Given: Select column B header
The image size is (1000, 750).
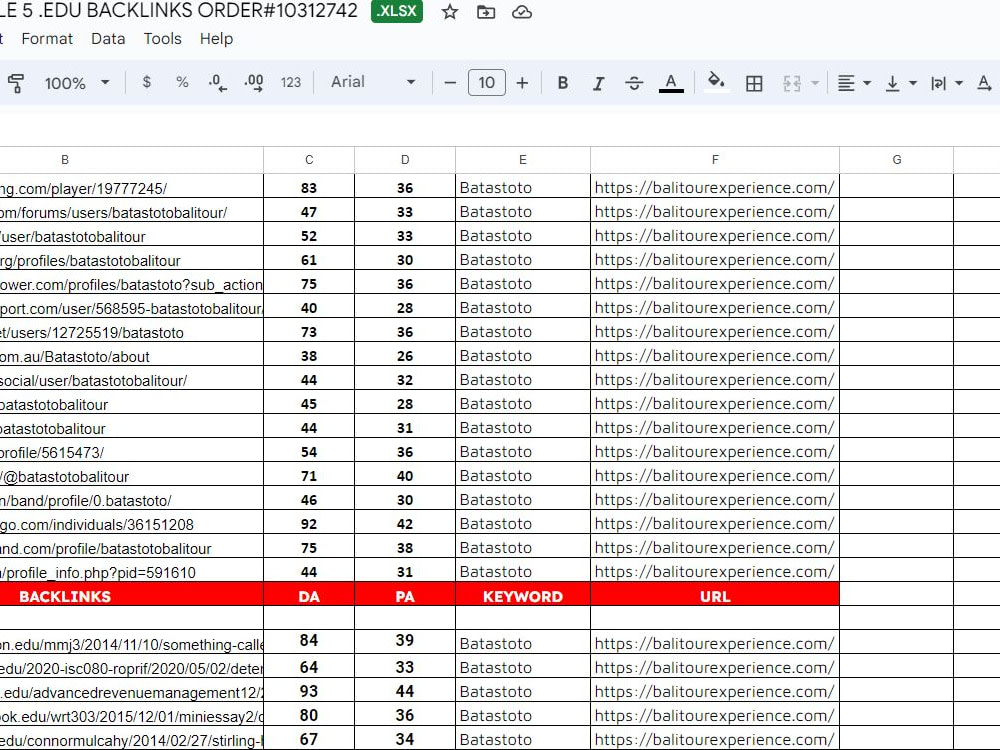Looking at the screenshot, I should [131, 160].
